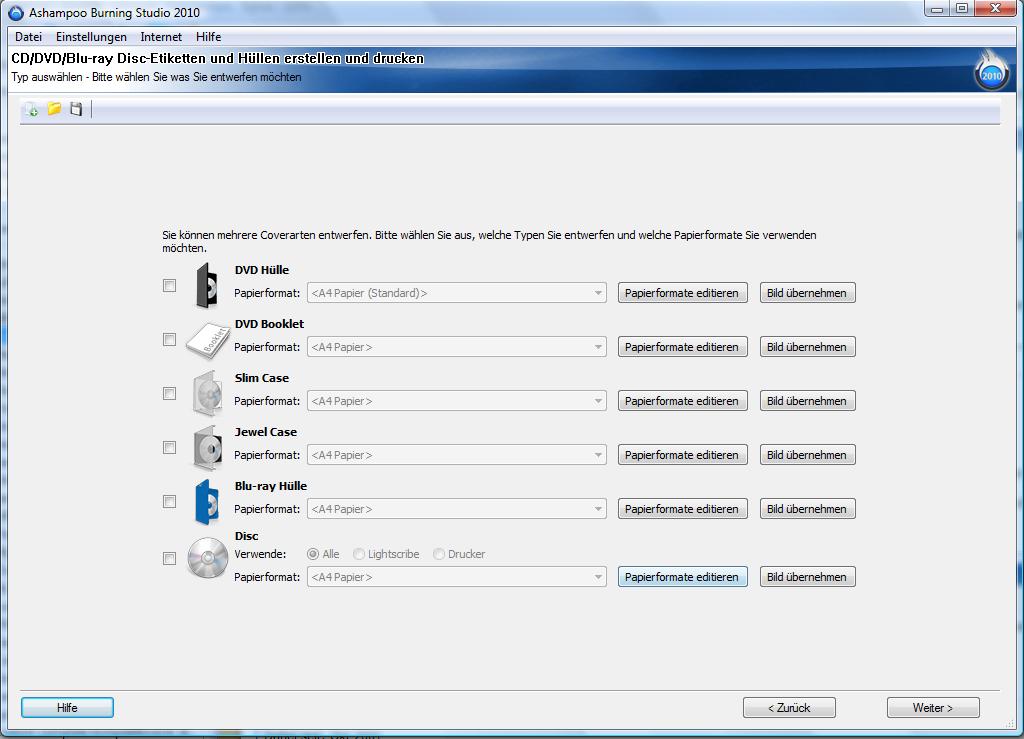
Task: Open DVD Hülle Papierformat dropdown
Action: [x=456, y=293]
